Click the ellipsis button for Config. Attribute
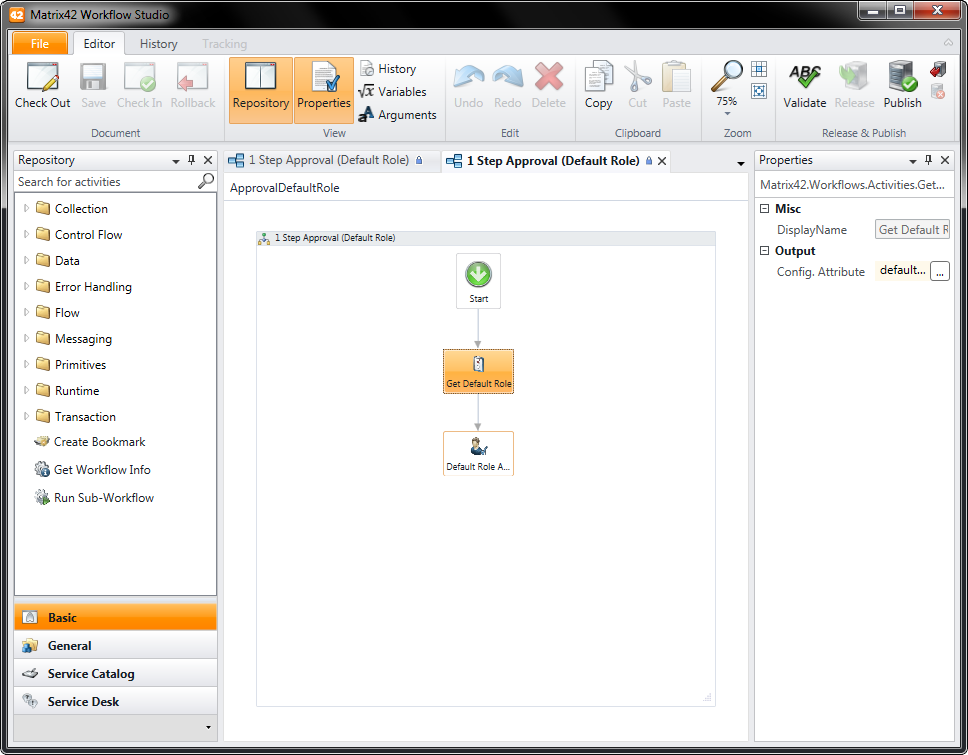This screenshot has height=755, width=968. click(x=940, y=271)
